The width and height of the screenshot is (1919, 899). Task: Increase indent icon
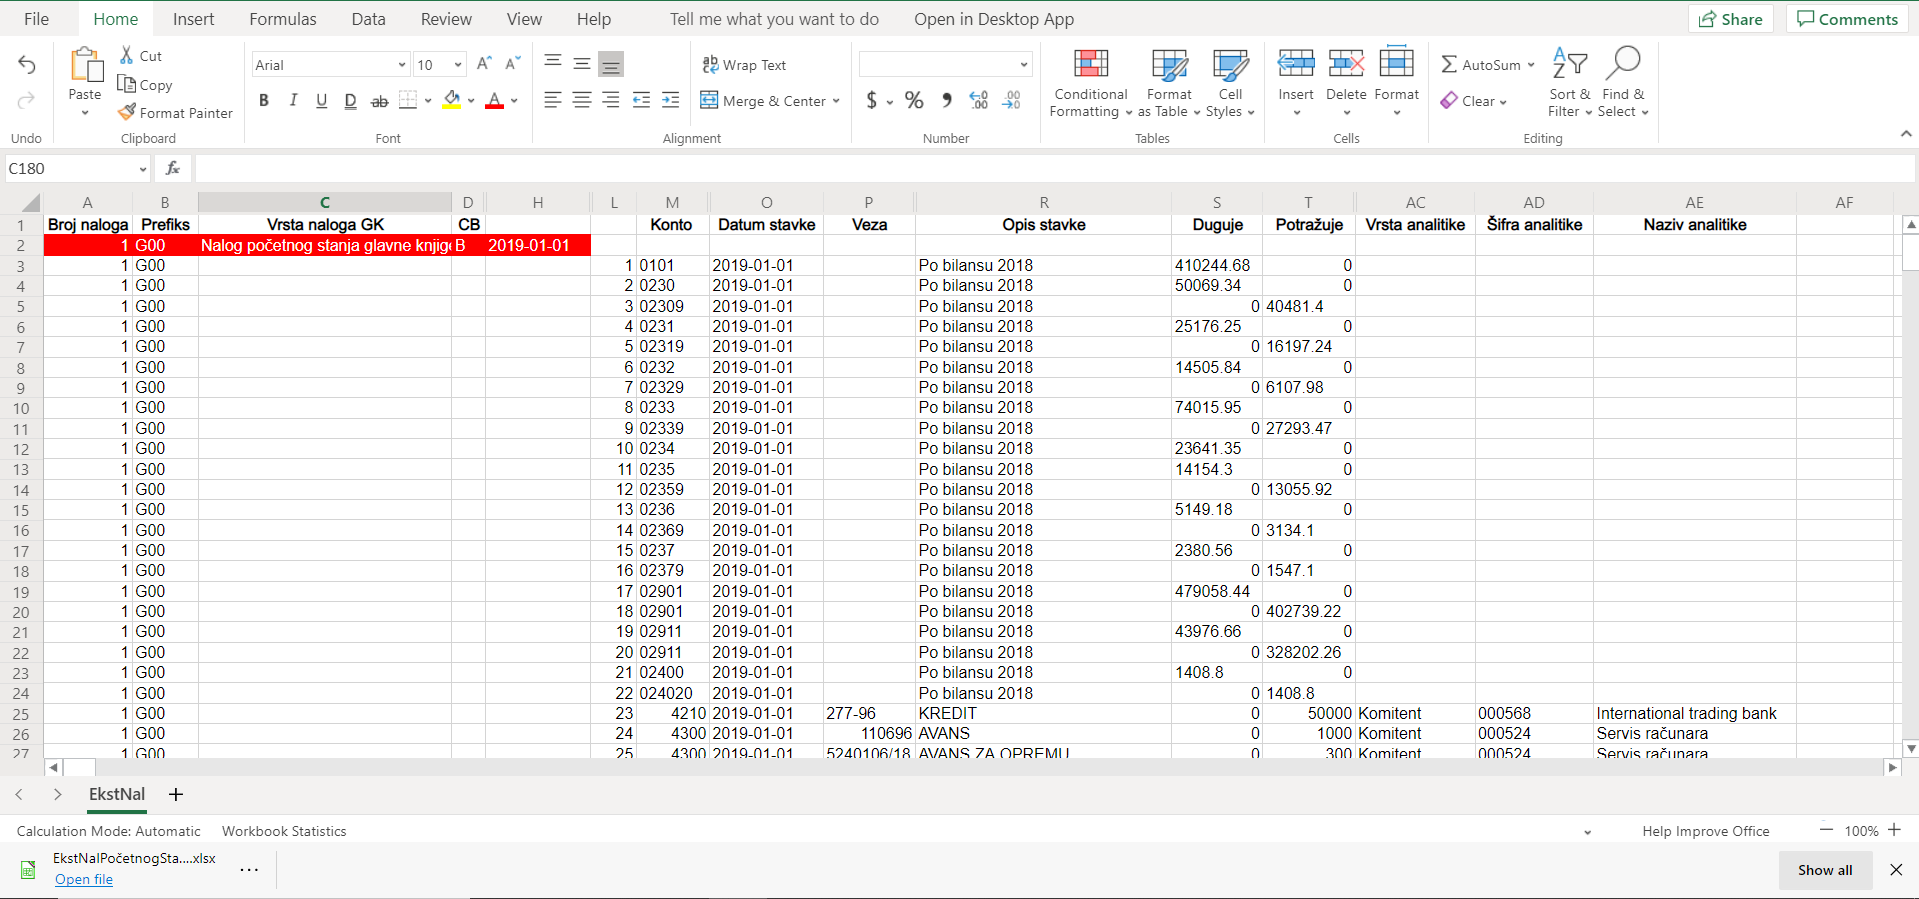pos(670,100)
